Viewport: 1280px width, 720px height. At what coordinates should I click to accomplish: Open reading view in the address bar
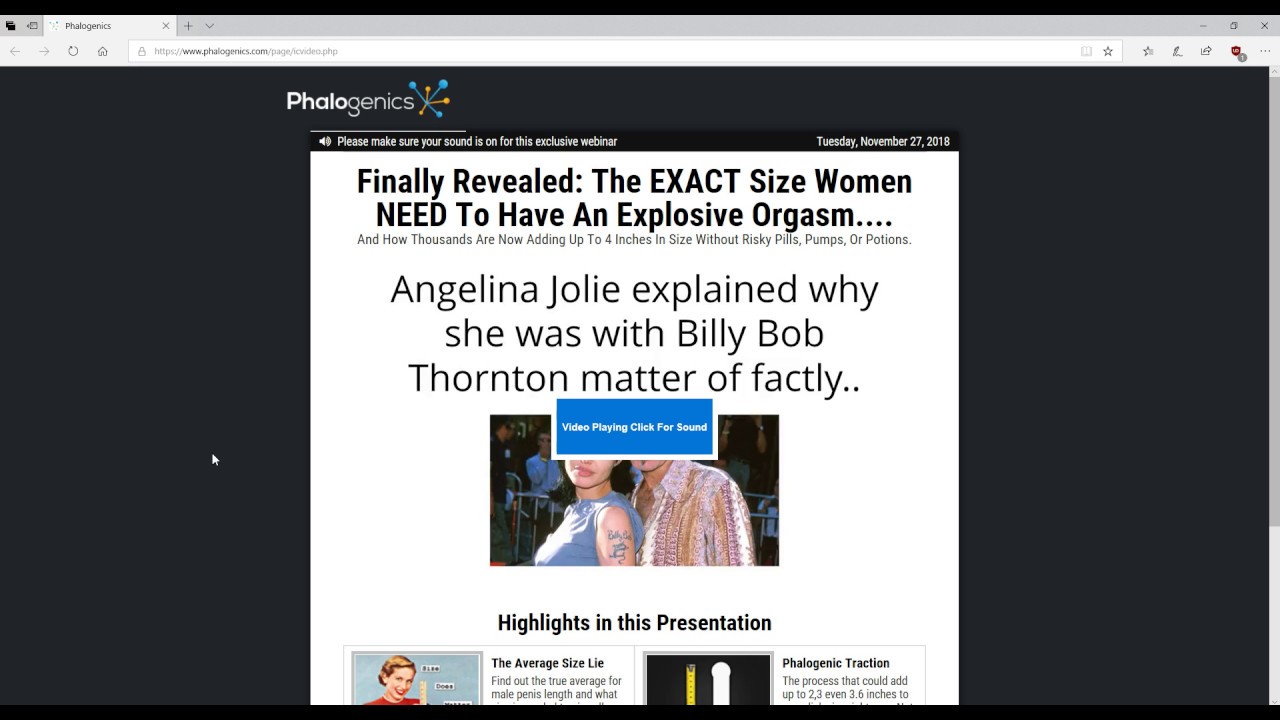(1086, 51)
